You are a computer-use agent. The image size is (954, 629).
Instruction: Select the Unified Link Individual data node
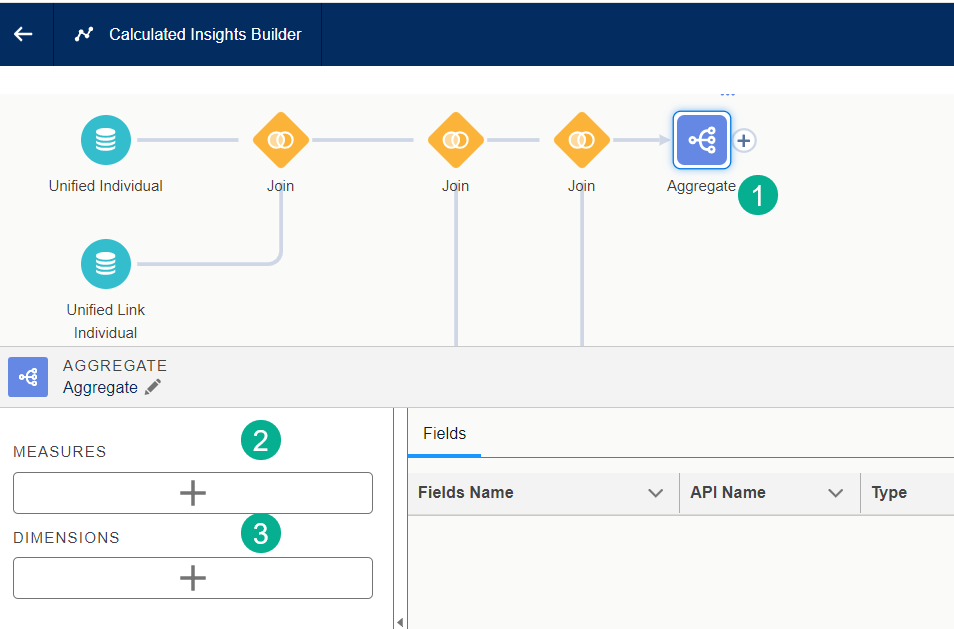[x=105, y=264]
